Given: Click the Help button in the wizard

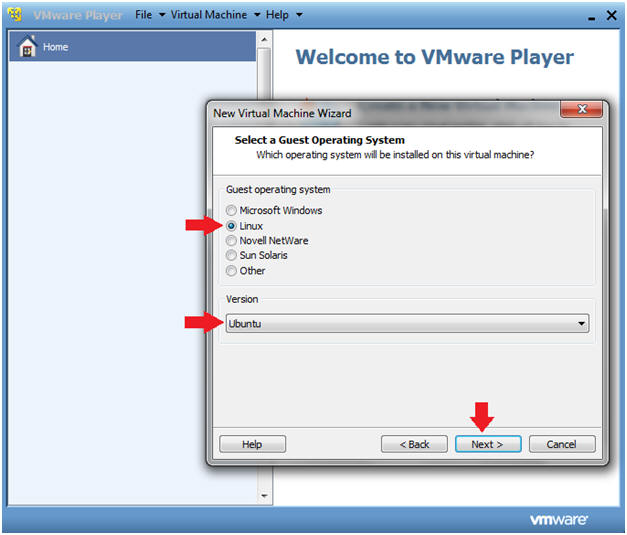Looking at the screenshot, I should 252,444.
